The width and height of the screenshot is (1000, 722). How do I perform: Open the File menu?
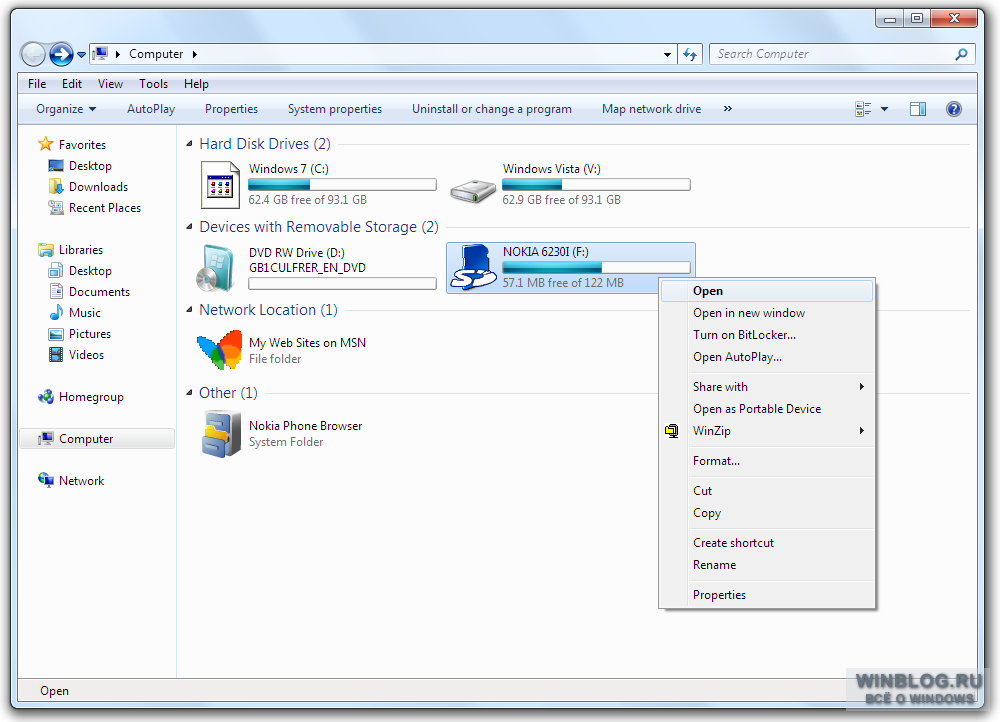[37, 84]
